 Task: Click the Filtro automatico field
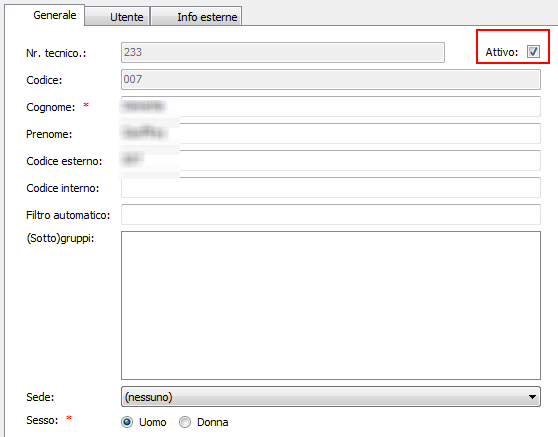click(331, 215)
